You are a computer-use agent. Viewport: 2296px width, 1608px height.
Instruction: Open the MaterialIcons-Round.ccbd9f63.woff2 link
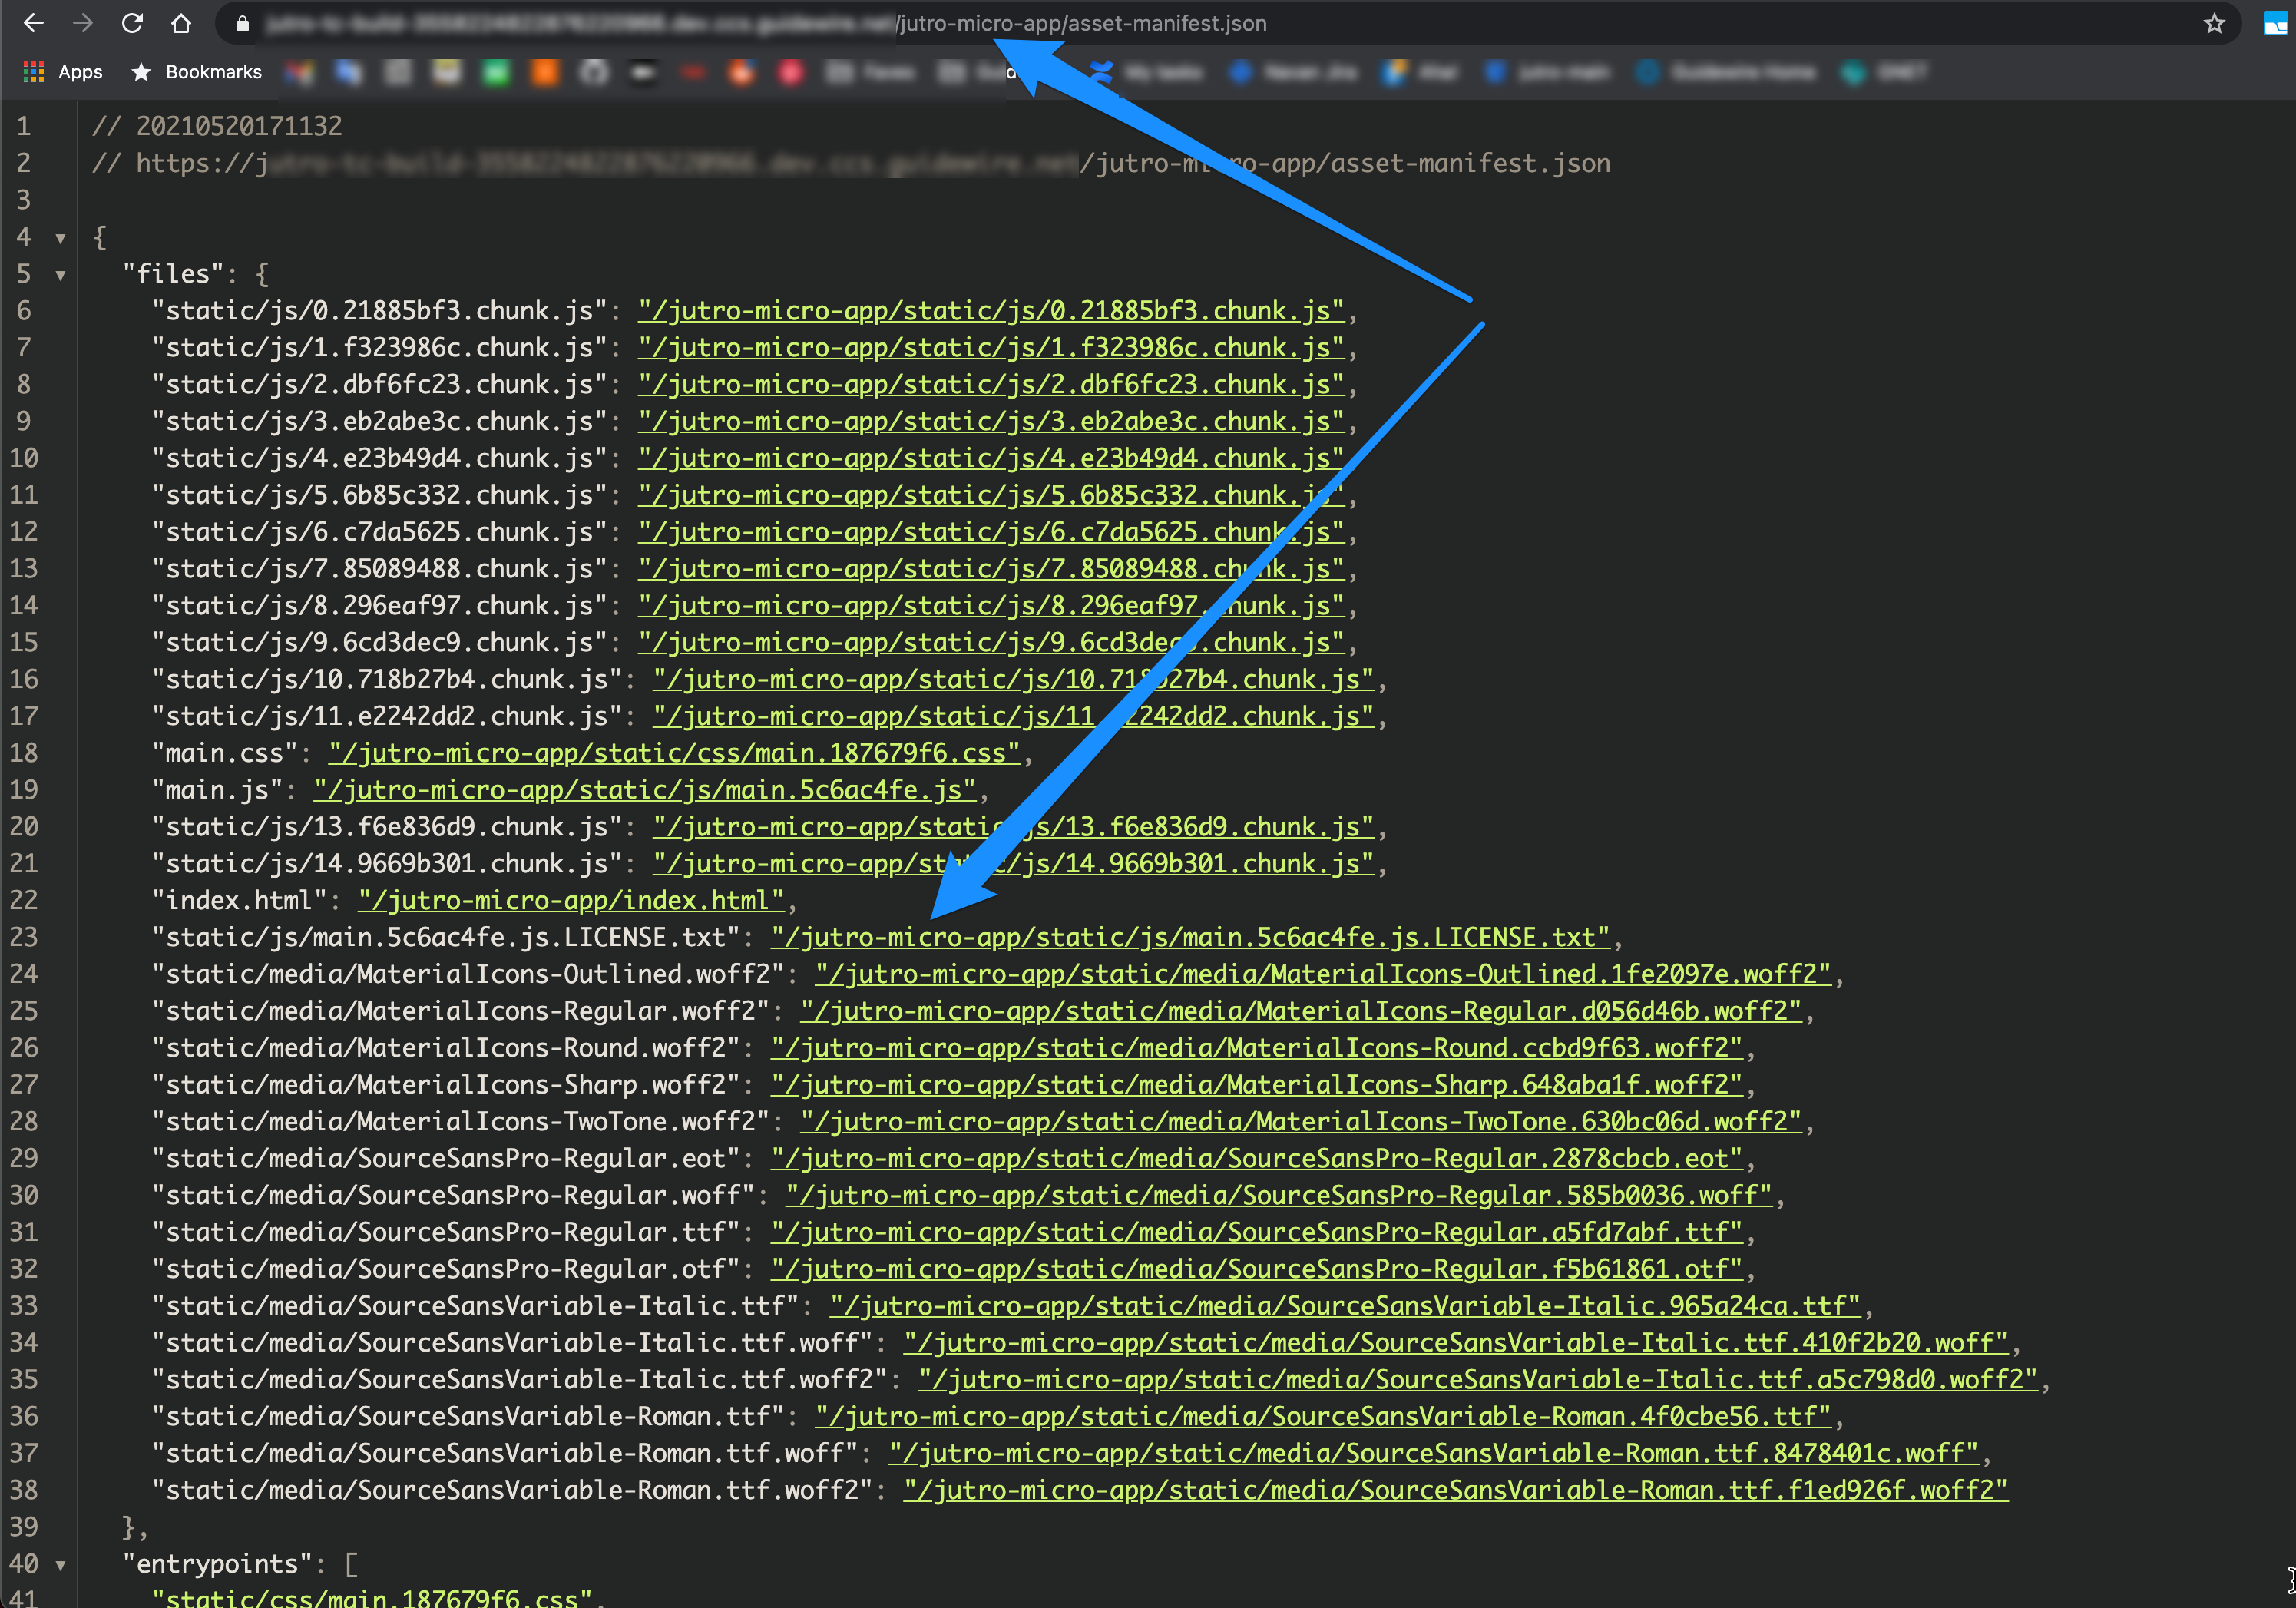pyautogui.click(x=1257, y=1048)
